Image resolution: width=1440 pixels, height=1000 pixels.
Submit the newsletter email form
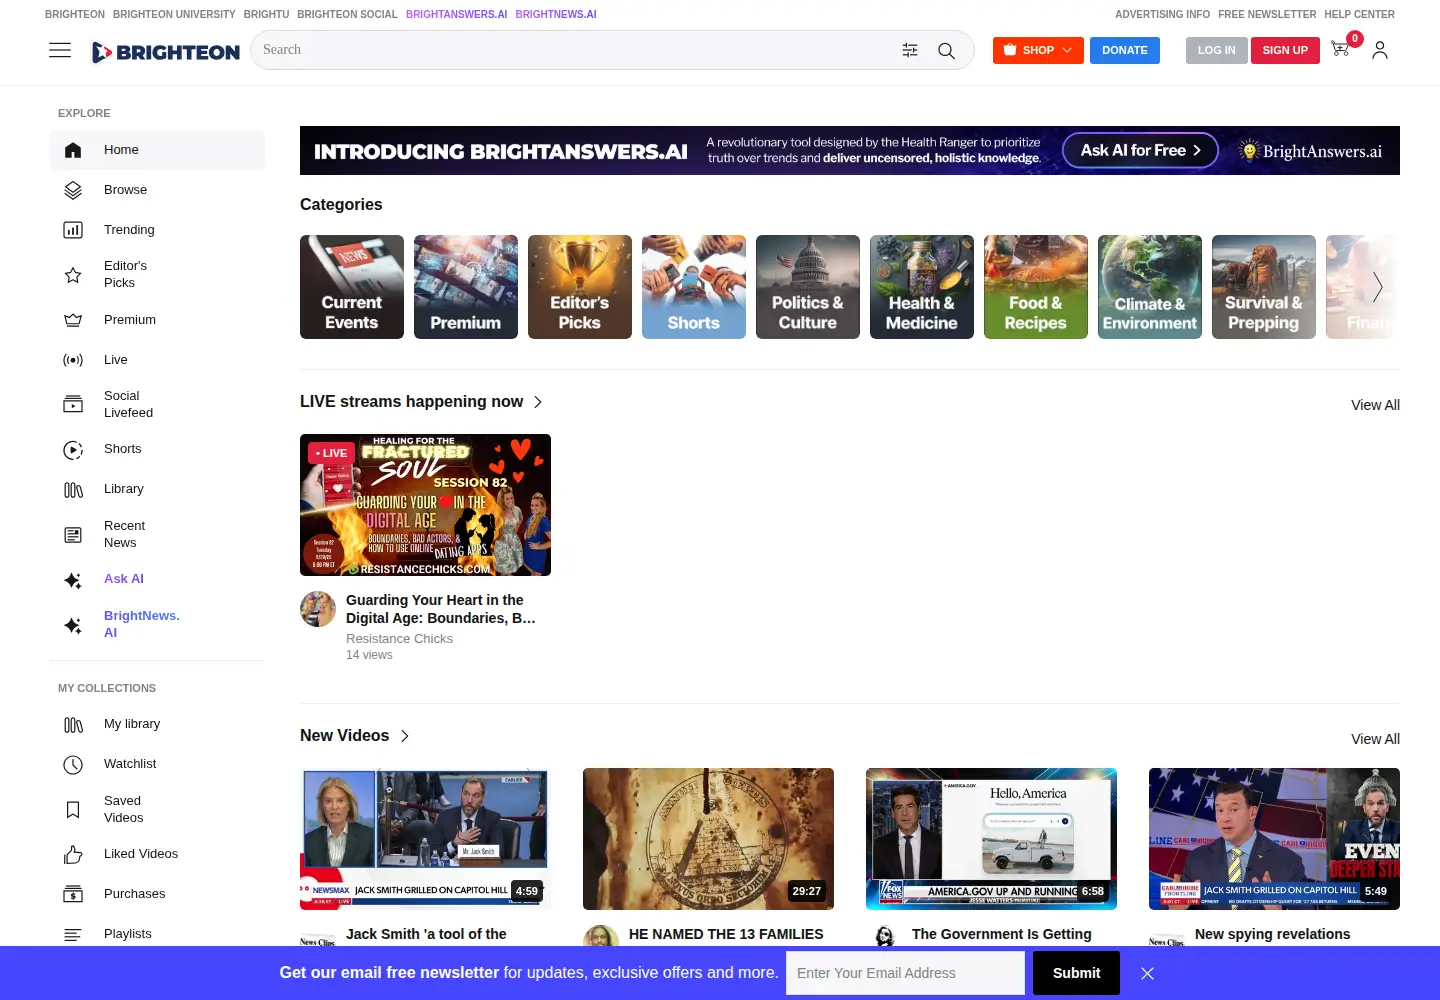1076,973
